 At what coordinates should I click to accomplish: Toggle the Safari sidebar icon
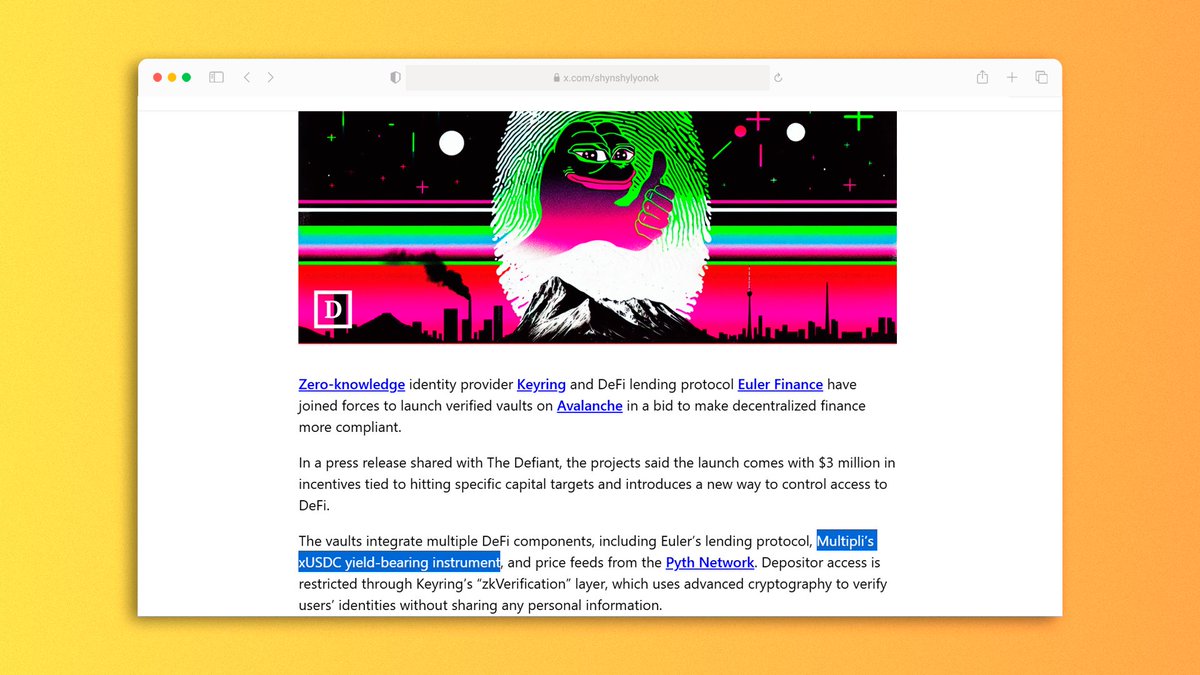216,77
